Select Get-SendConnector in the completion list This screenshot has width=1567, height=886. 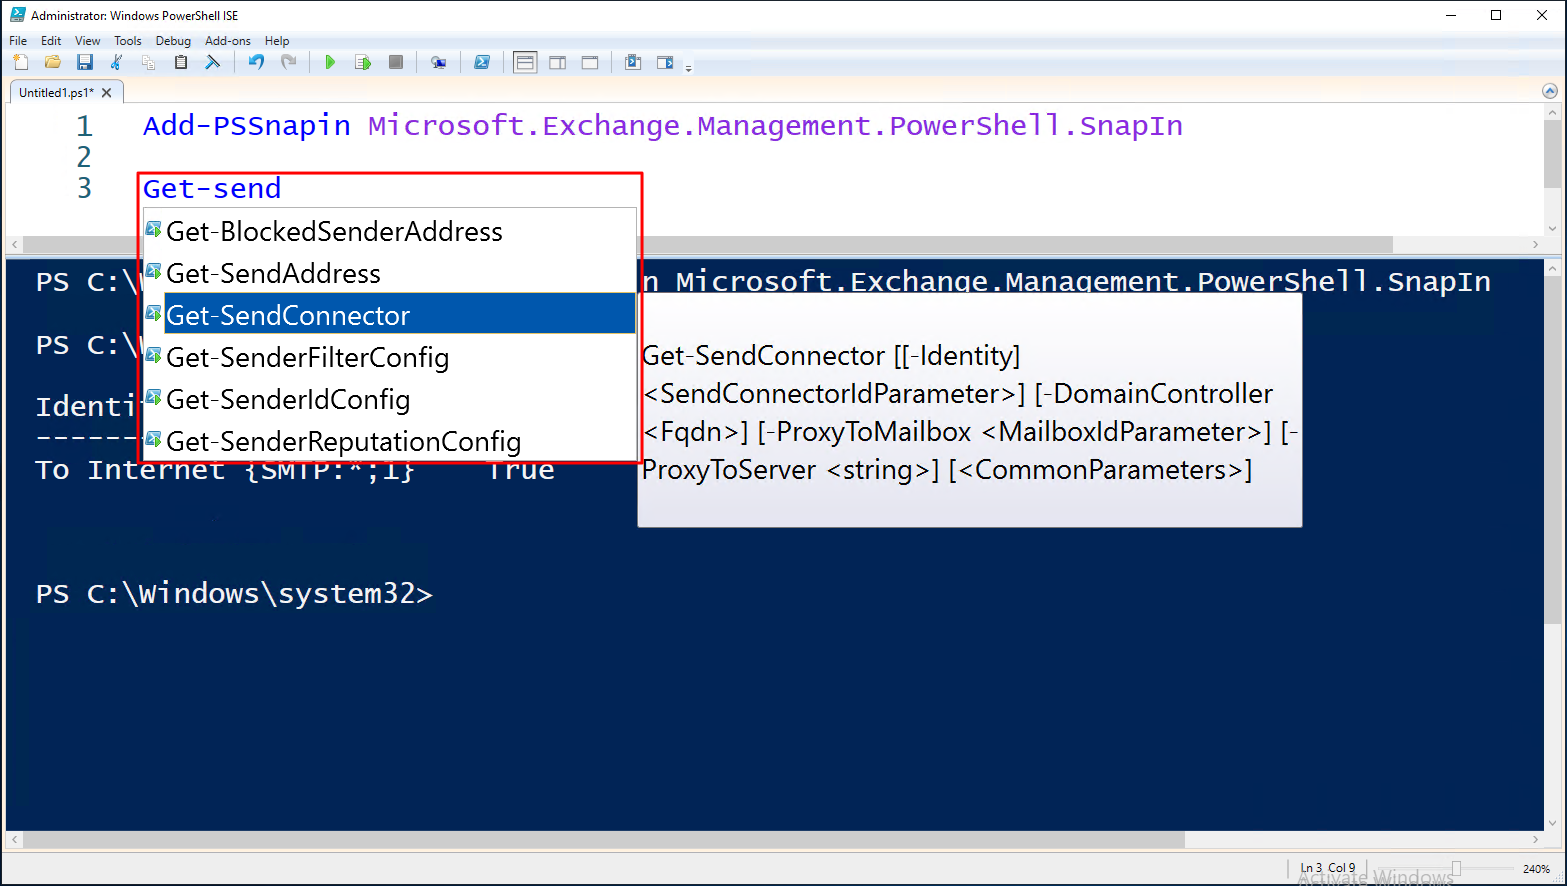[x=390, y=315]
